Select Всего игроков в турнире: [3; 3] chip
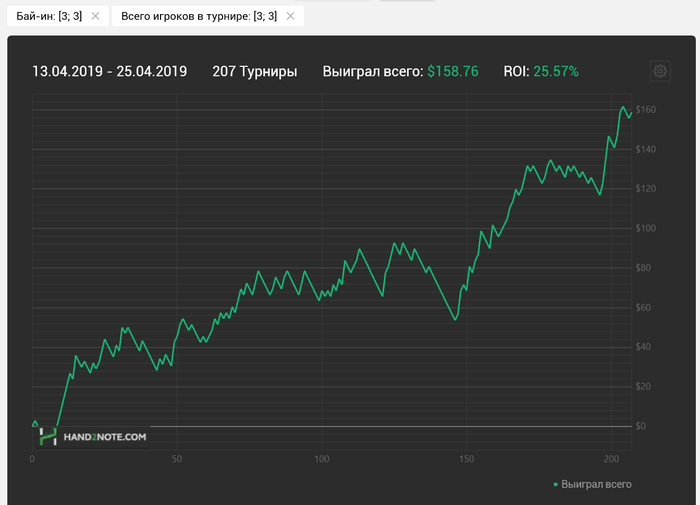Screen dimensions: 700x505 pyautogui.click(x=208, y=16)
